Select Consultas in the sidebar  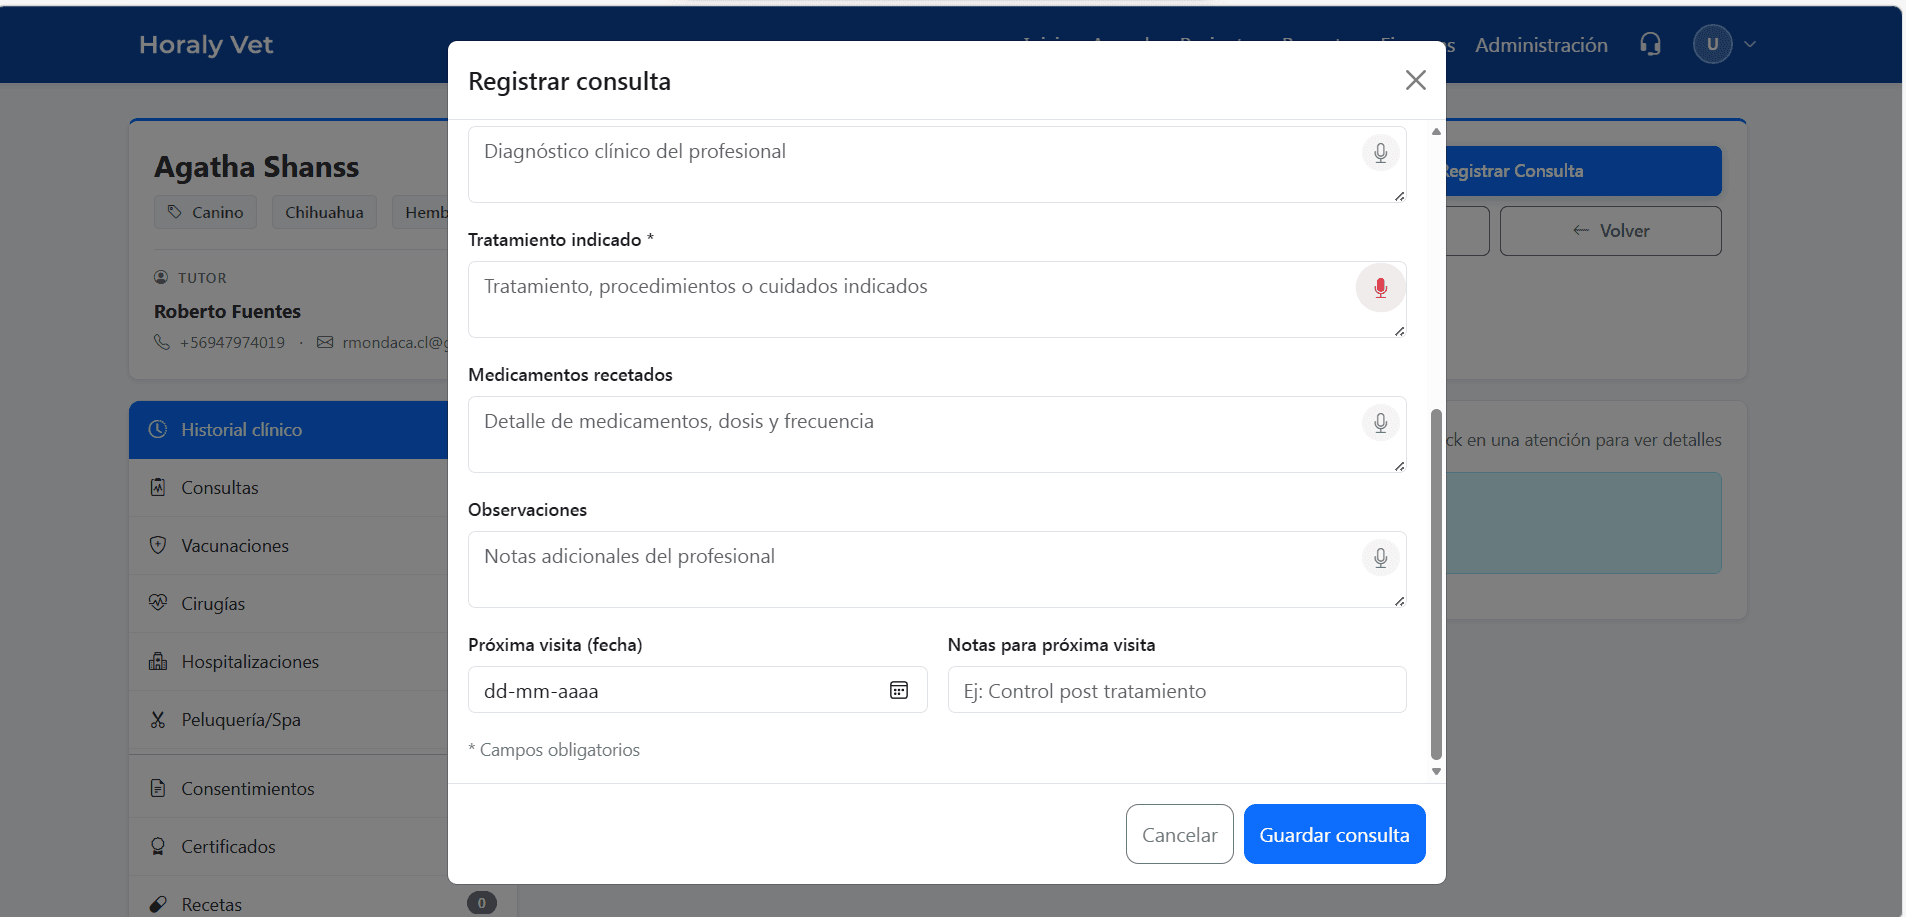point(220,488)
